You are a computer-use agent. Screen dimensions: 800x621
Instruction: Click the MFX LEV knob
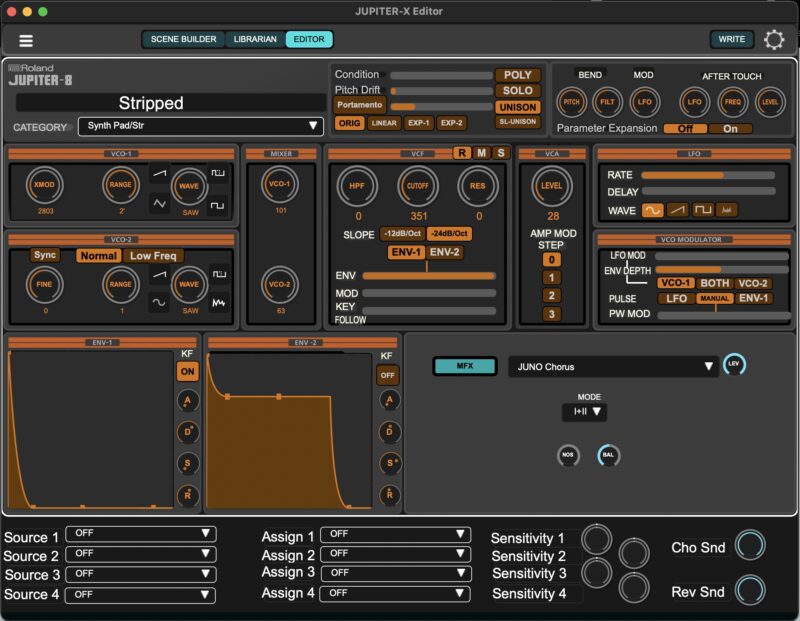tap(734, 364)
